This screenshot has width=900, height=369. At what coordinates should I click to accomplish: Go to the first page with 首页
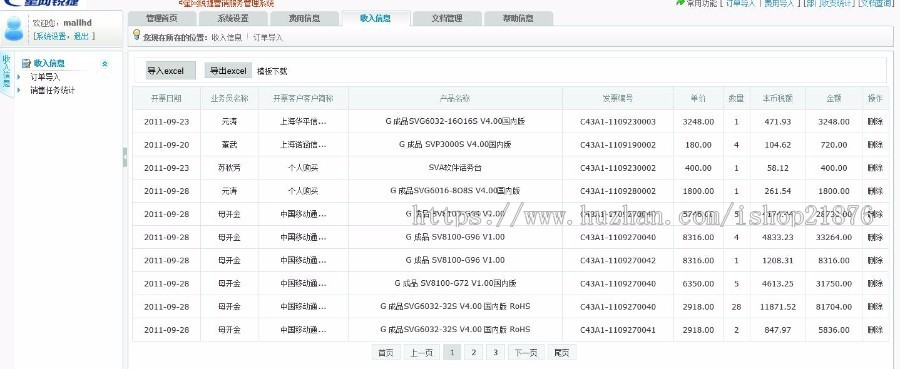386,352
